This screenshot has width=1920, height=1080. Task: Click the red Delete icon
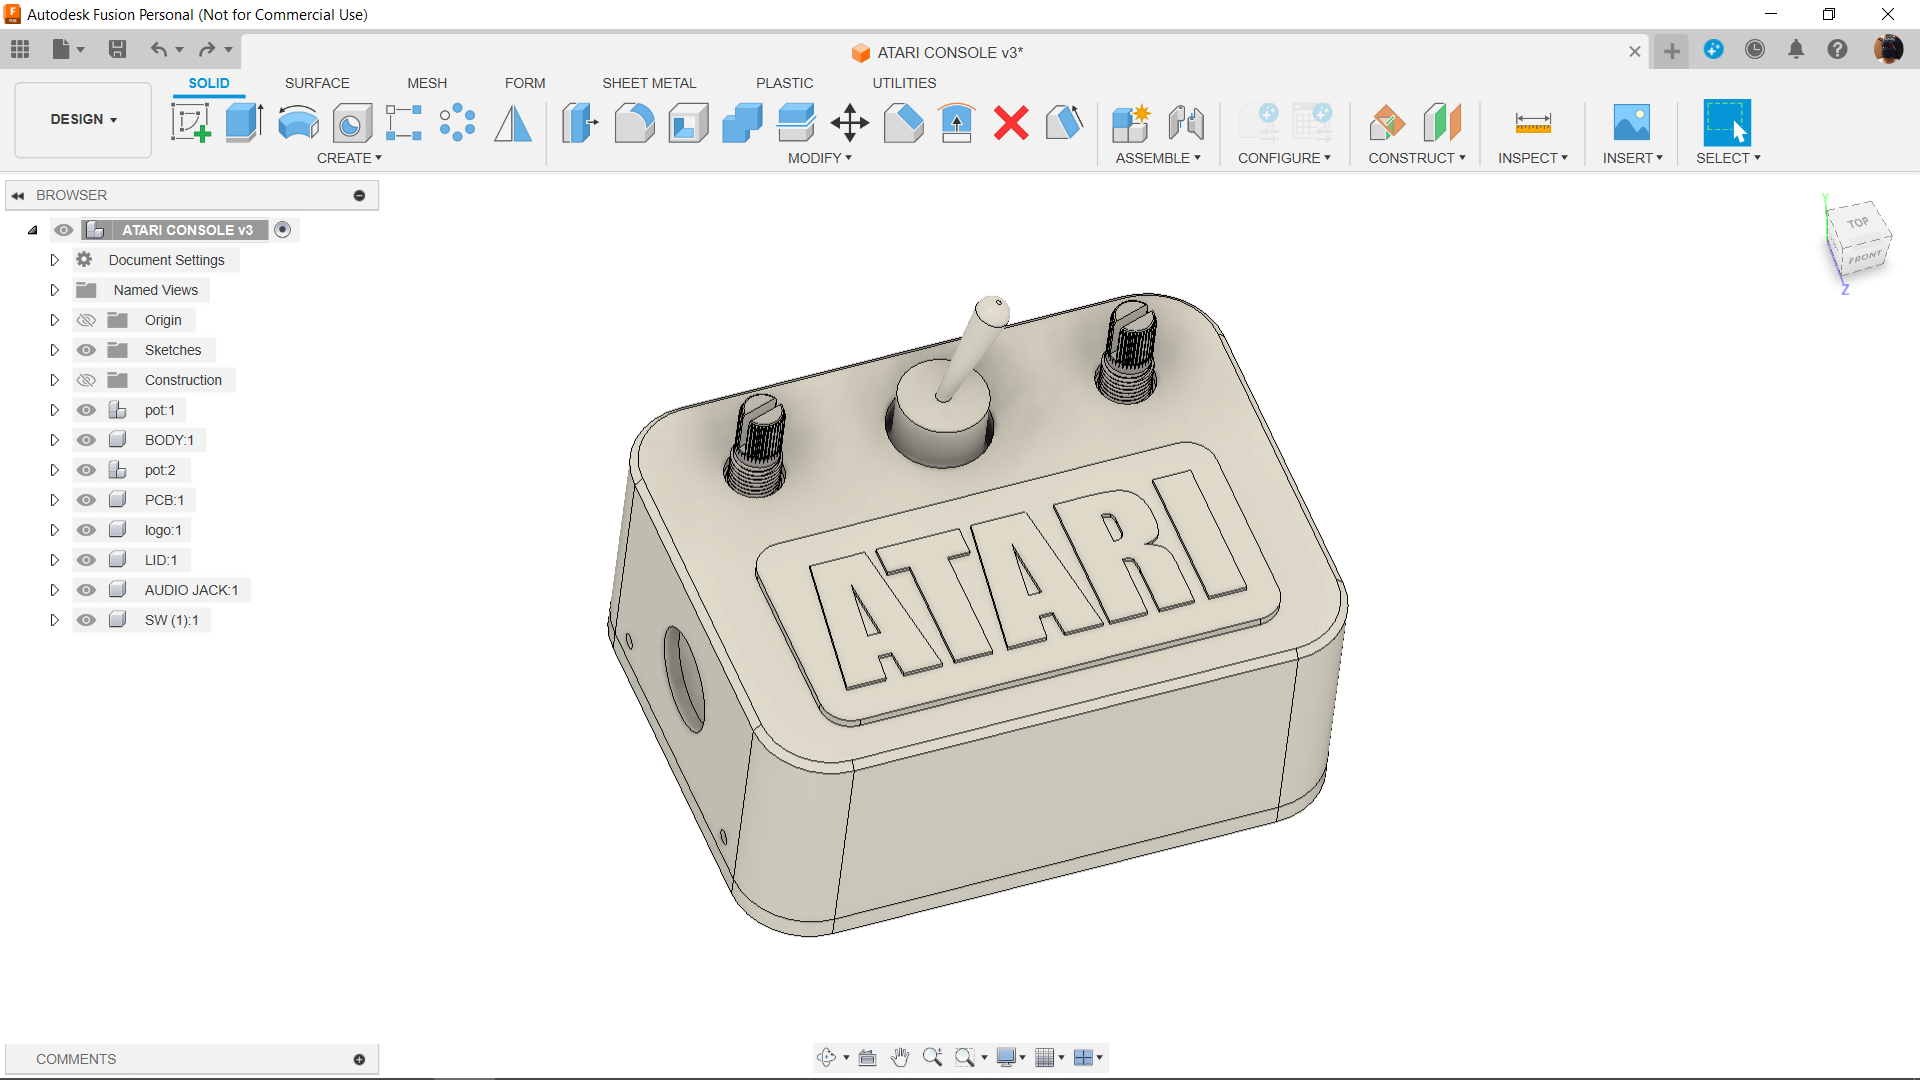tap(1011, 123)
